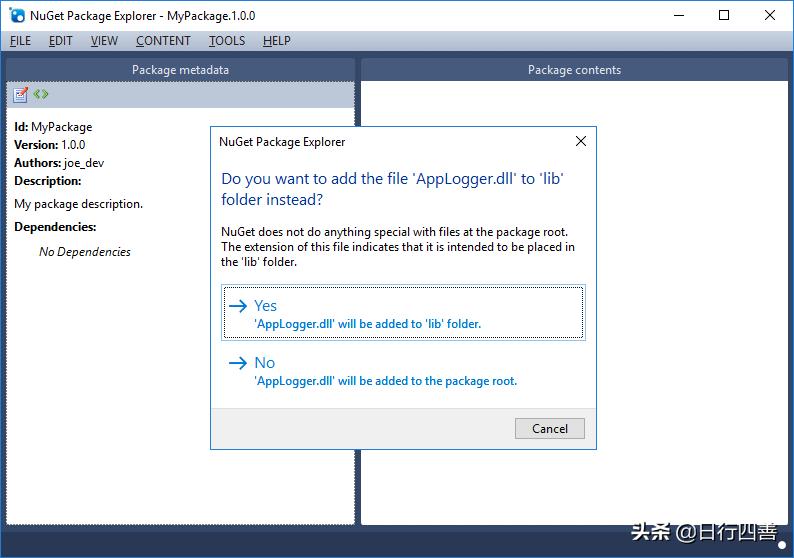Click the green edit metadata source icon
This screenshot has width=794, height=558.
coord(41,94)
